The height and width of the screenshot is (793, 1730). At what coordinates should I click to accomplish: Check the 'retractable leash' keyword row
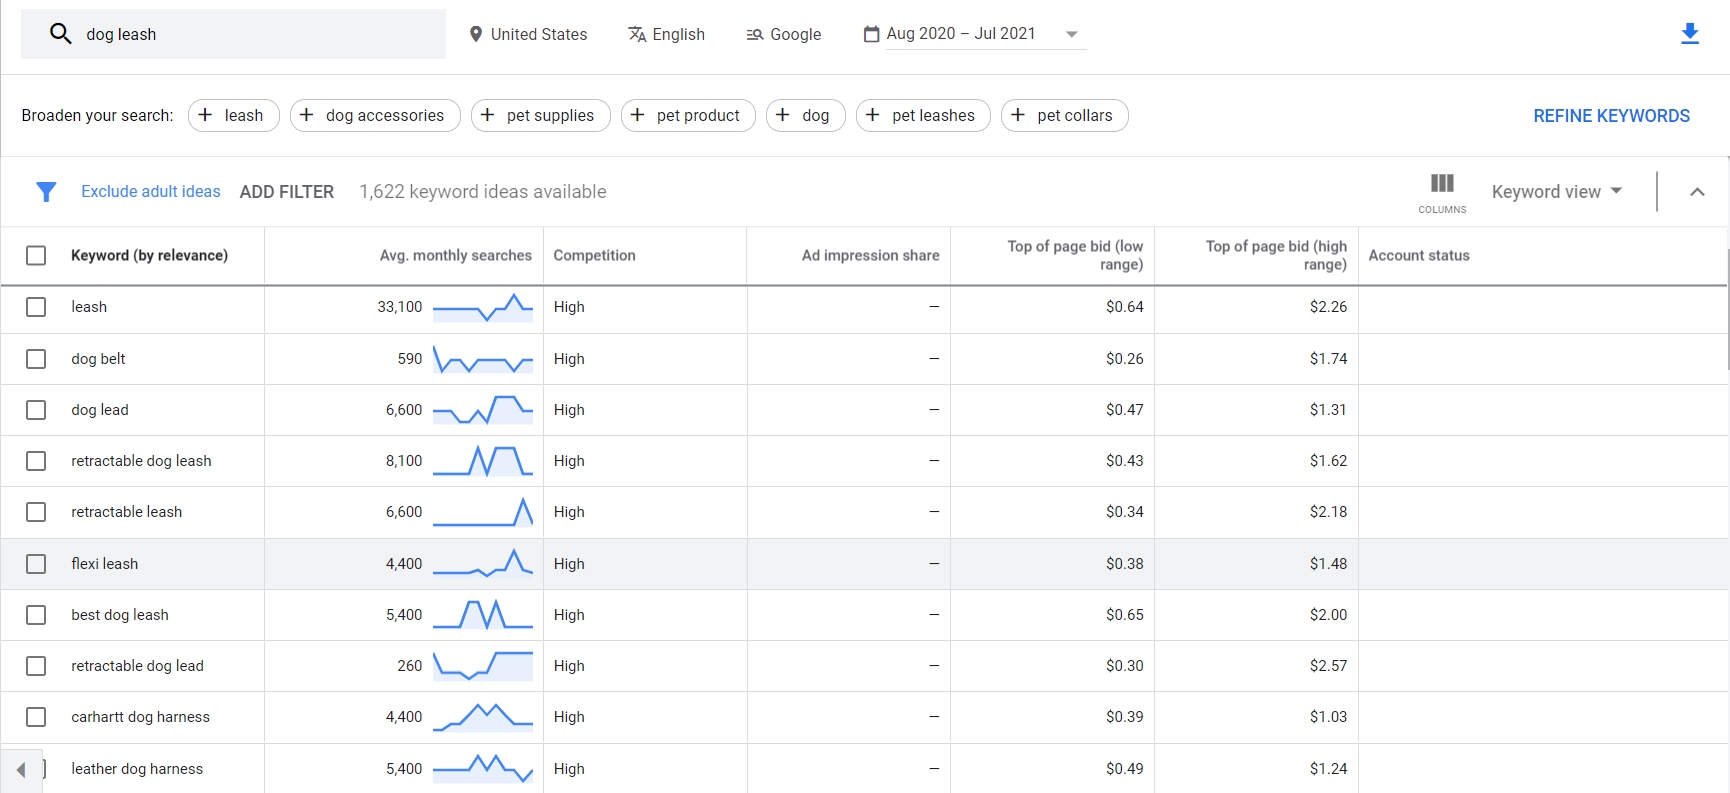point(36,512)
